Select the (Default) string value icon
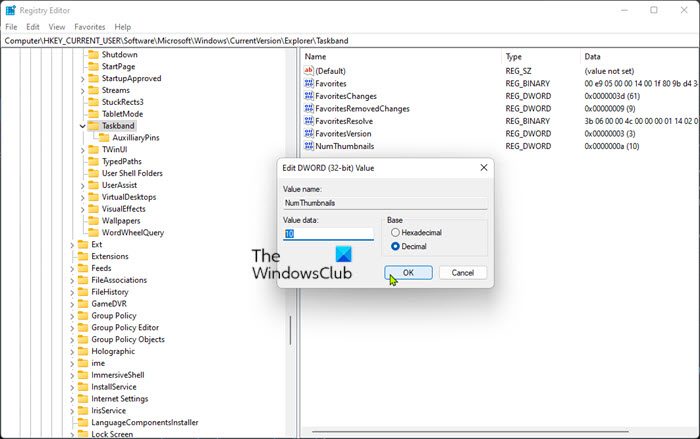The image size is (700, 439). pos(308,71)
